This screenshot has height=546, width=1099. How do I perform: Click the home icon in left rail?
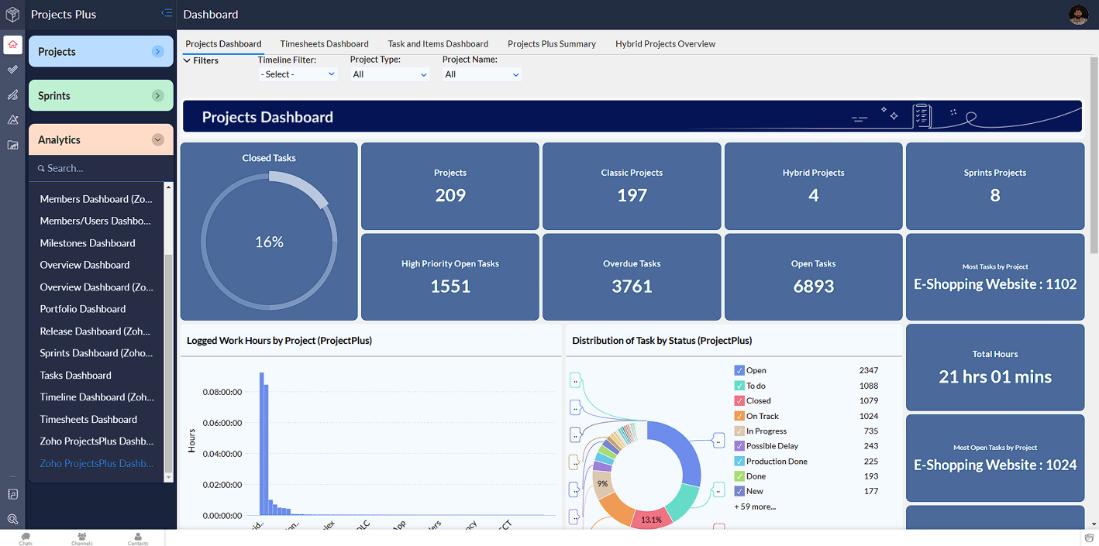click(x=13, y=45)
